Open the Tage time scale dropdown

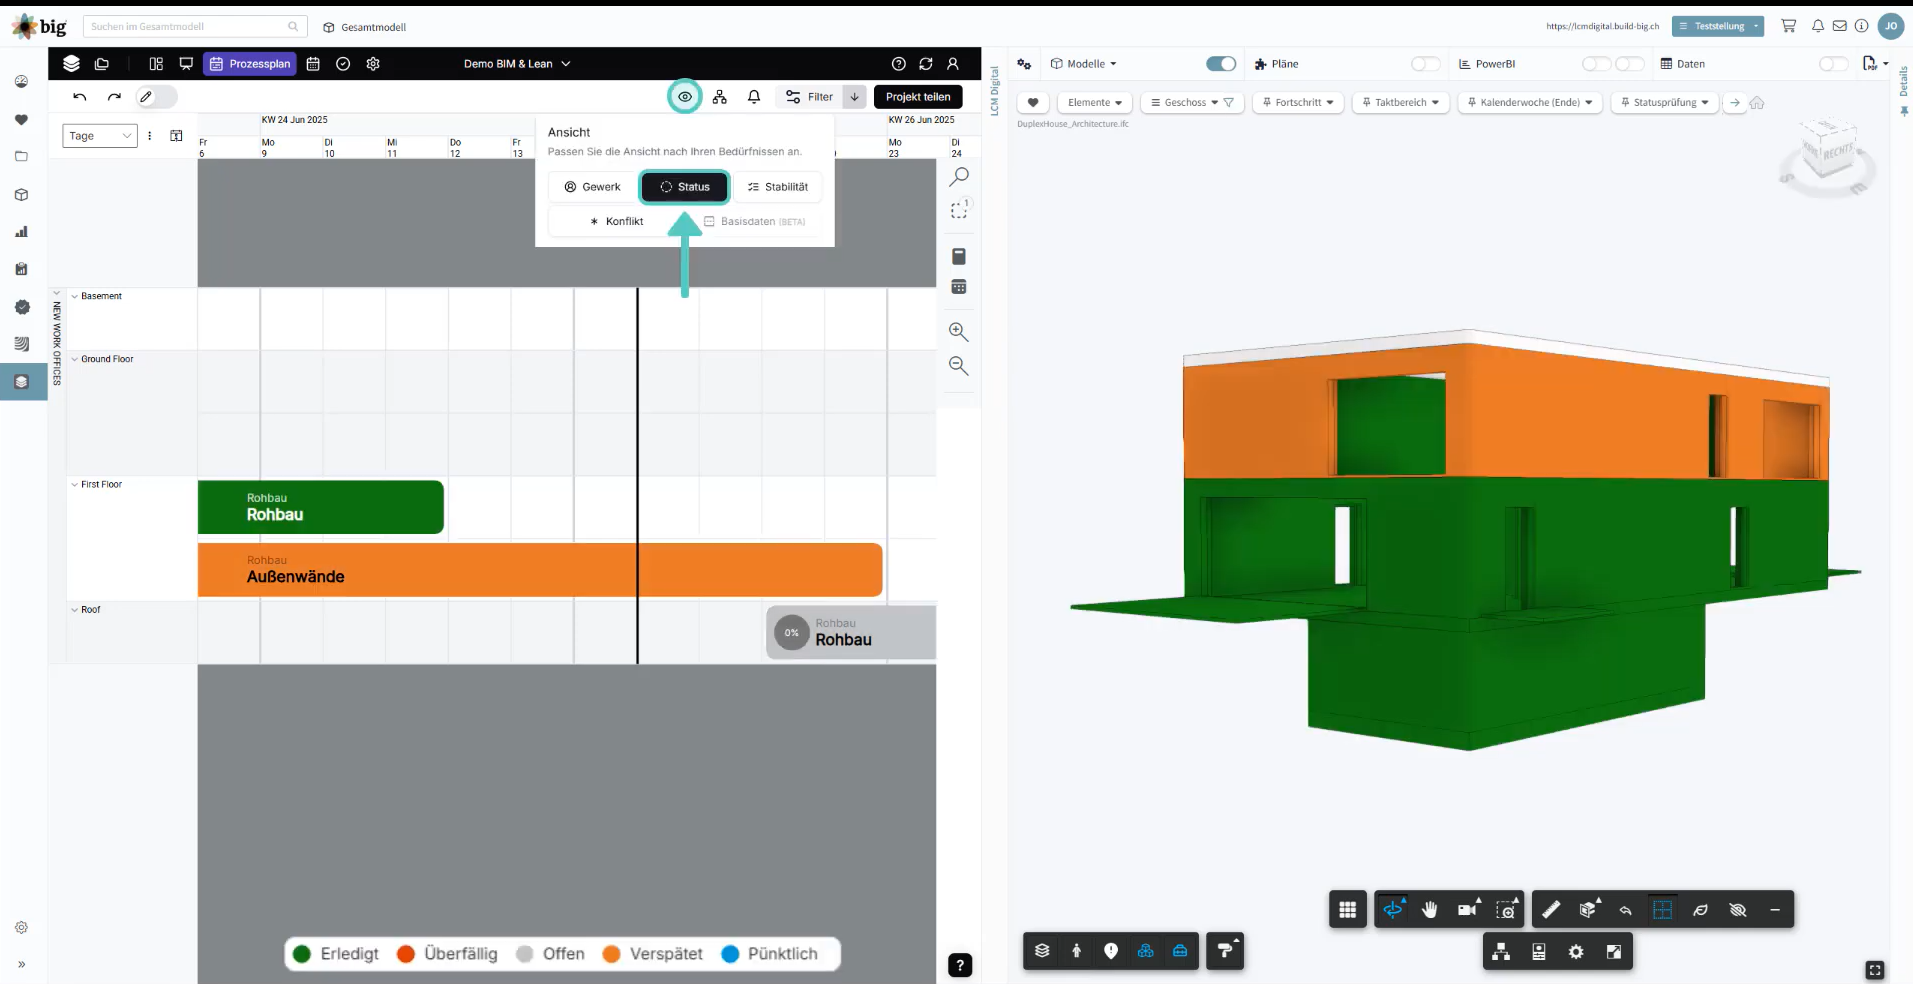[x=100, y=136]
